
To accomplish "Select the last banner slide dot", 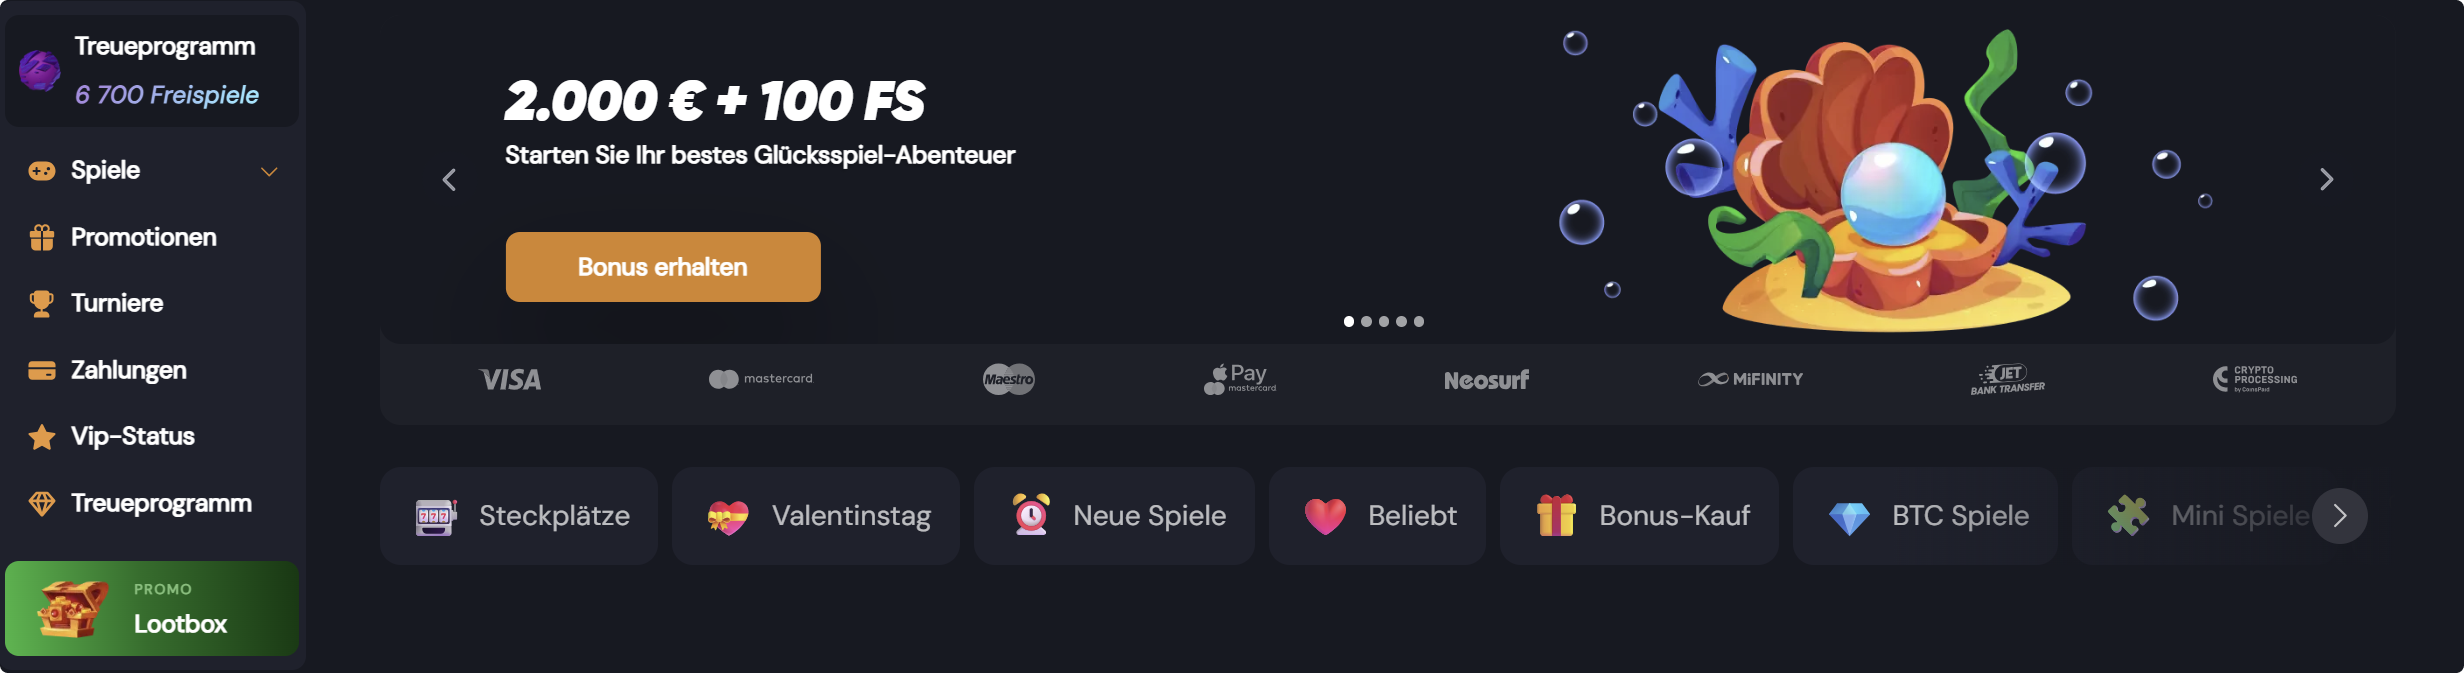I will (x=1419, y=321).
